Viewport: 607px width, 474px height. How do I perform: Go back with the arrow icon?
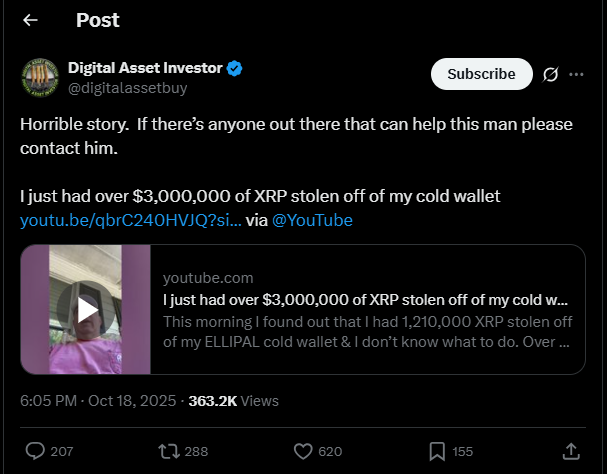click(31, 20)
